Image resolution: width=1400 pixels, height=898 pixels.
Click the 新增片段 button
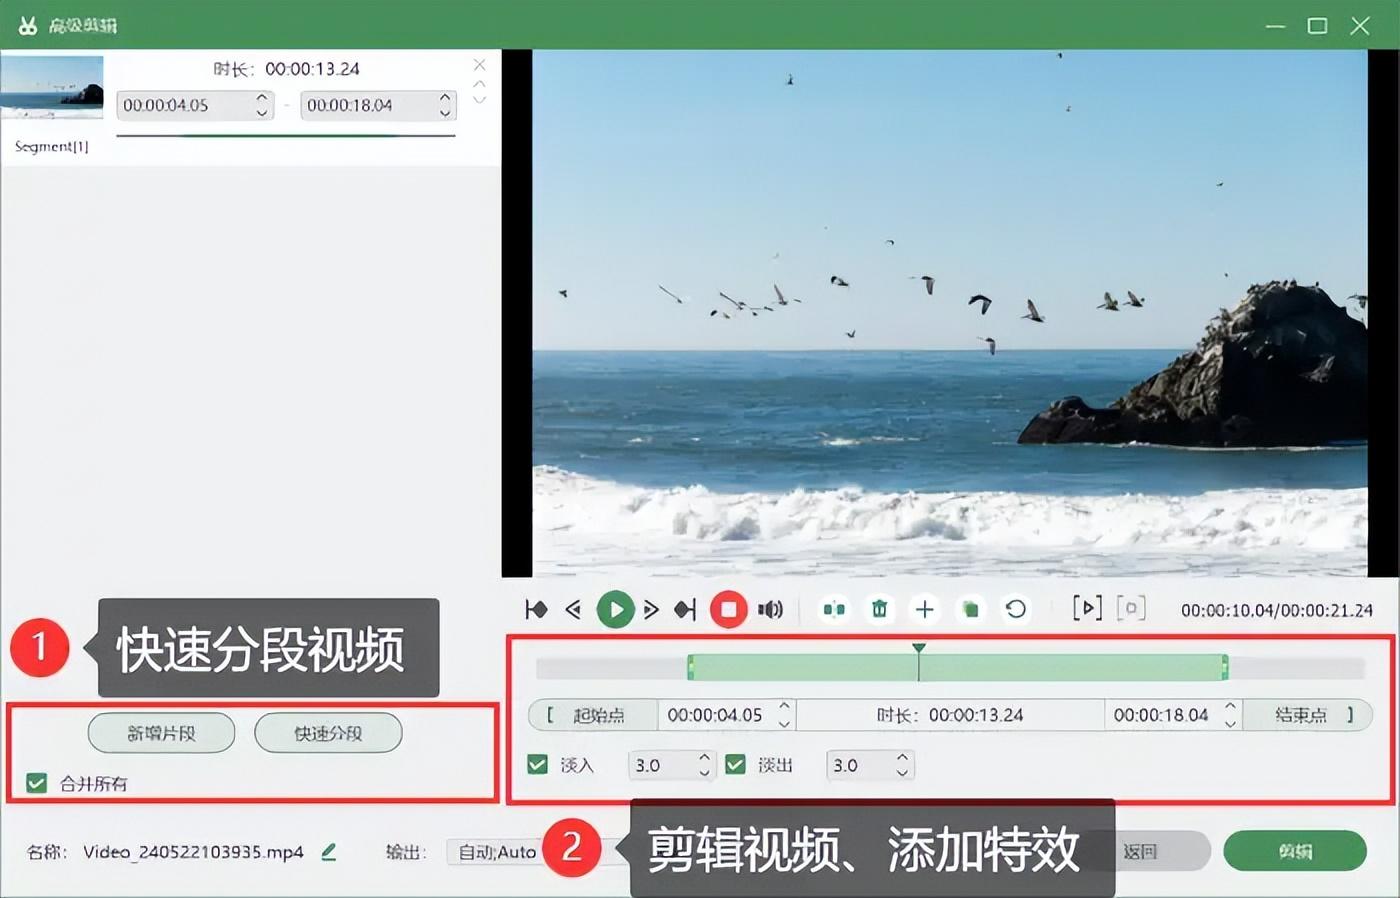(161, 733)
